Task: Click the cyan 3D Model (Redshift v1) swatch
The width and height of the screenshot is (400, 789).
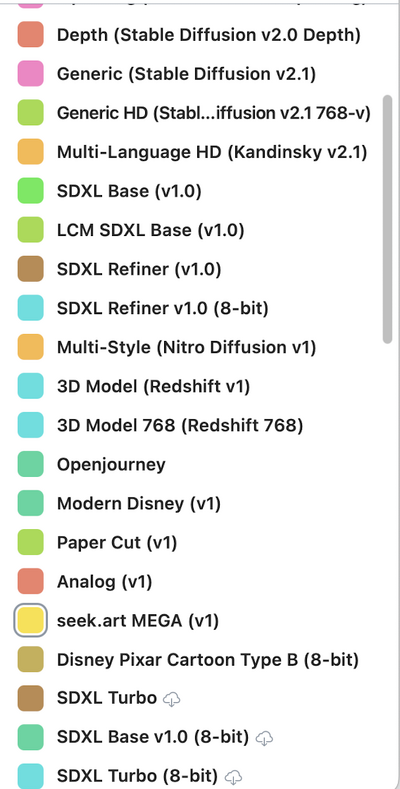Action: coord(31,386)
